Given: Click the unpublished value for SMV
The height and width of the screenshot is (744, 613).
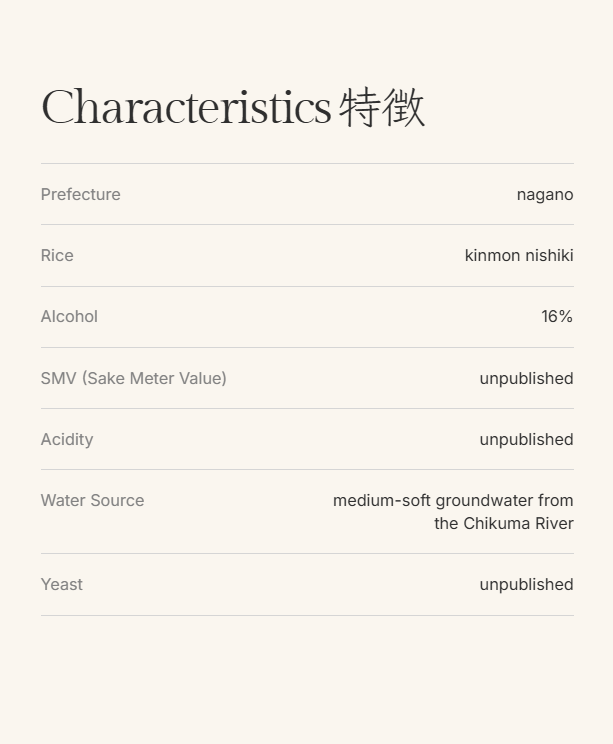Looking at the screenshot, I should click(527, 379).
